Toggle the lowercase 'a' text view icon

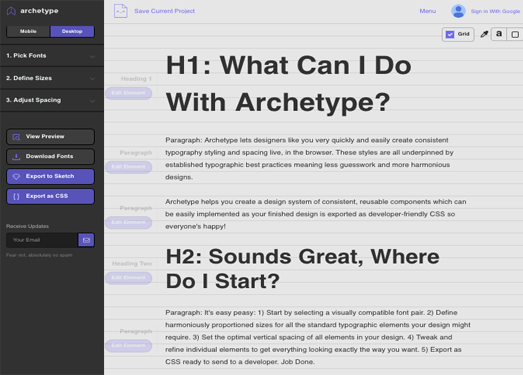pos(499,34)
